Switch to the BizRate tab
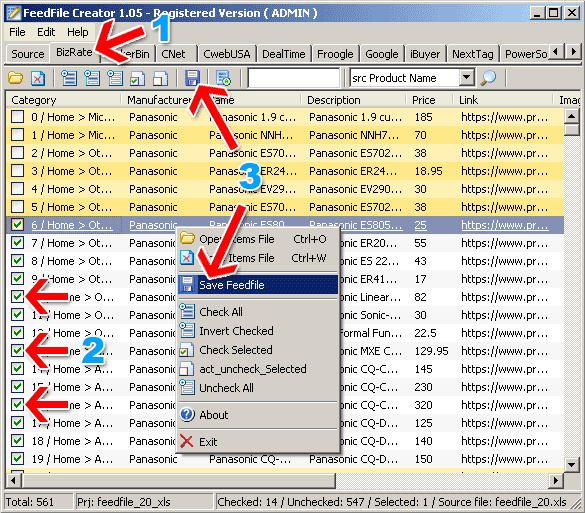This screenshot has width=585, height=513. (74, 52)
